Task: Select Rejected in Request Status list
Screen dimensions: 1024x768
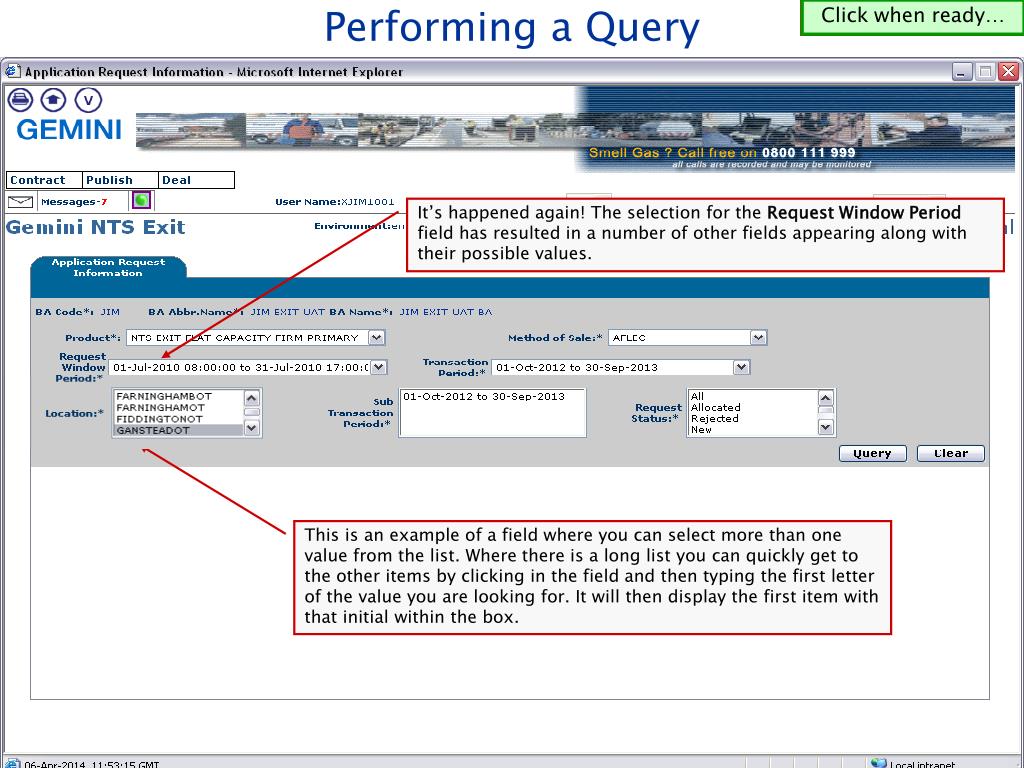Action: (752, 419)
